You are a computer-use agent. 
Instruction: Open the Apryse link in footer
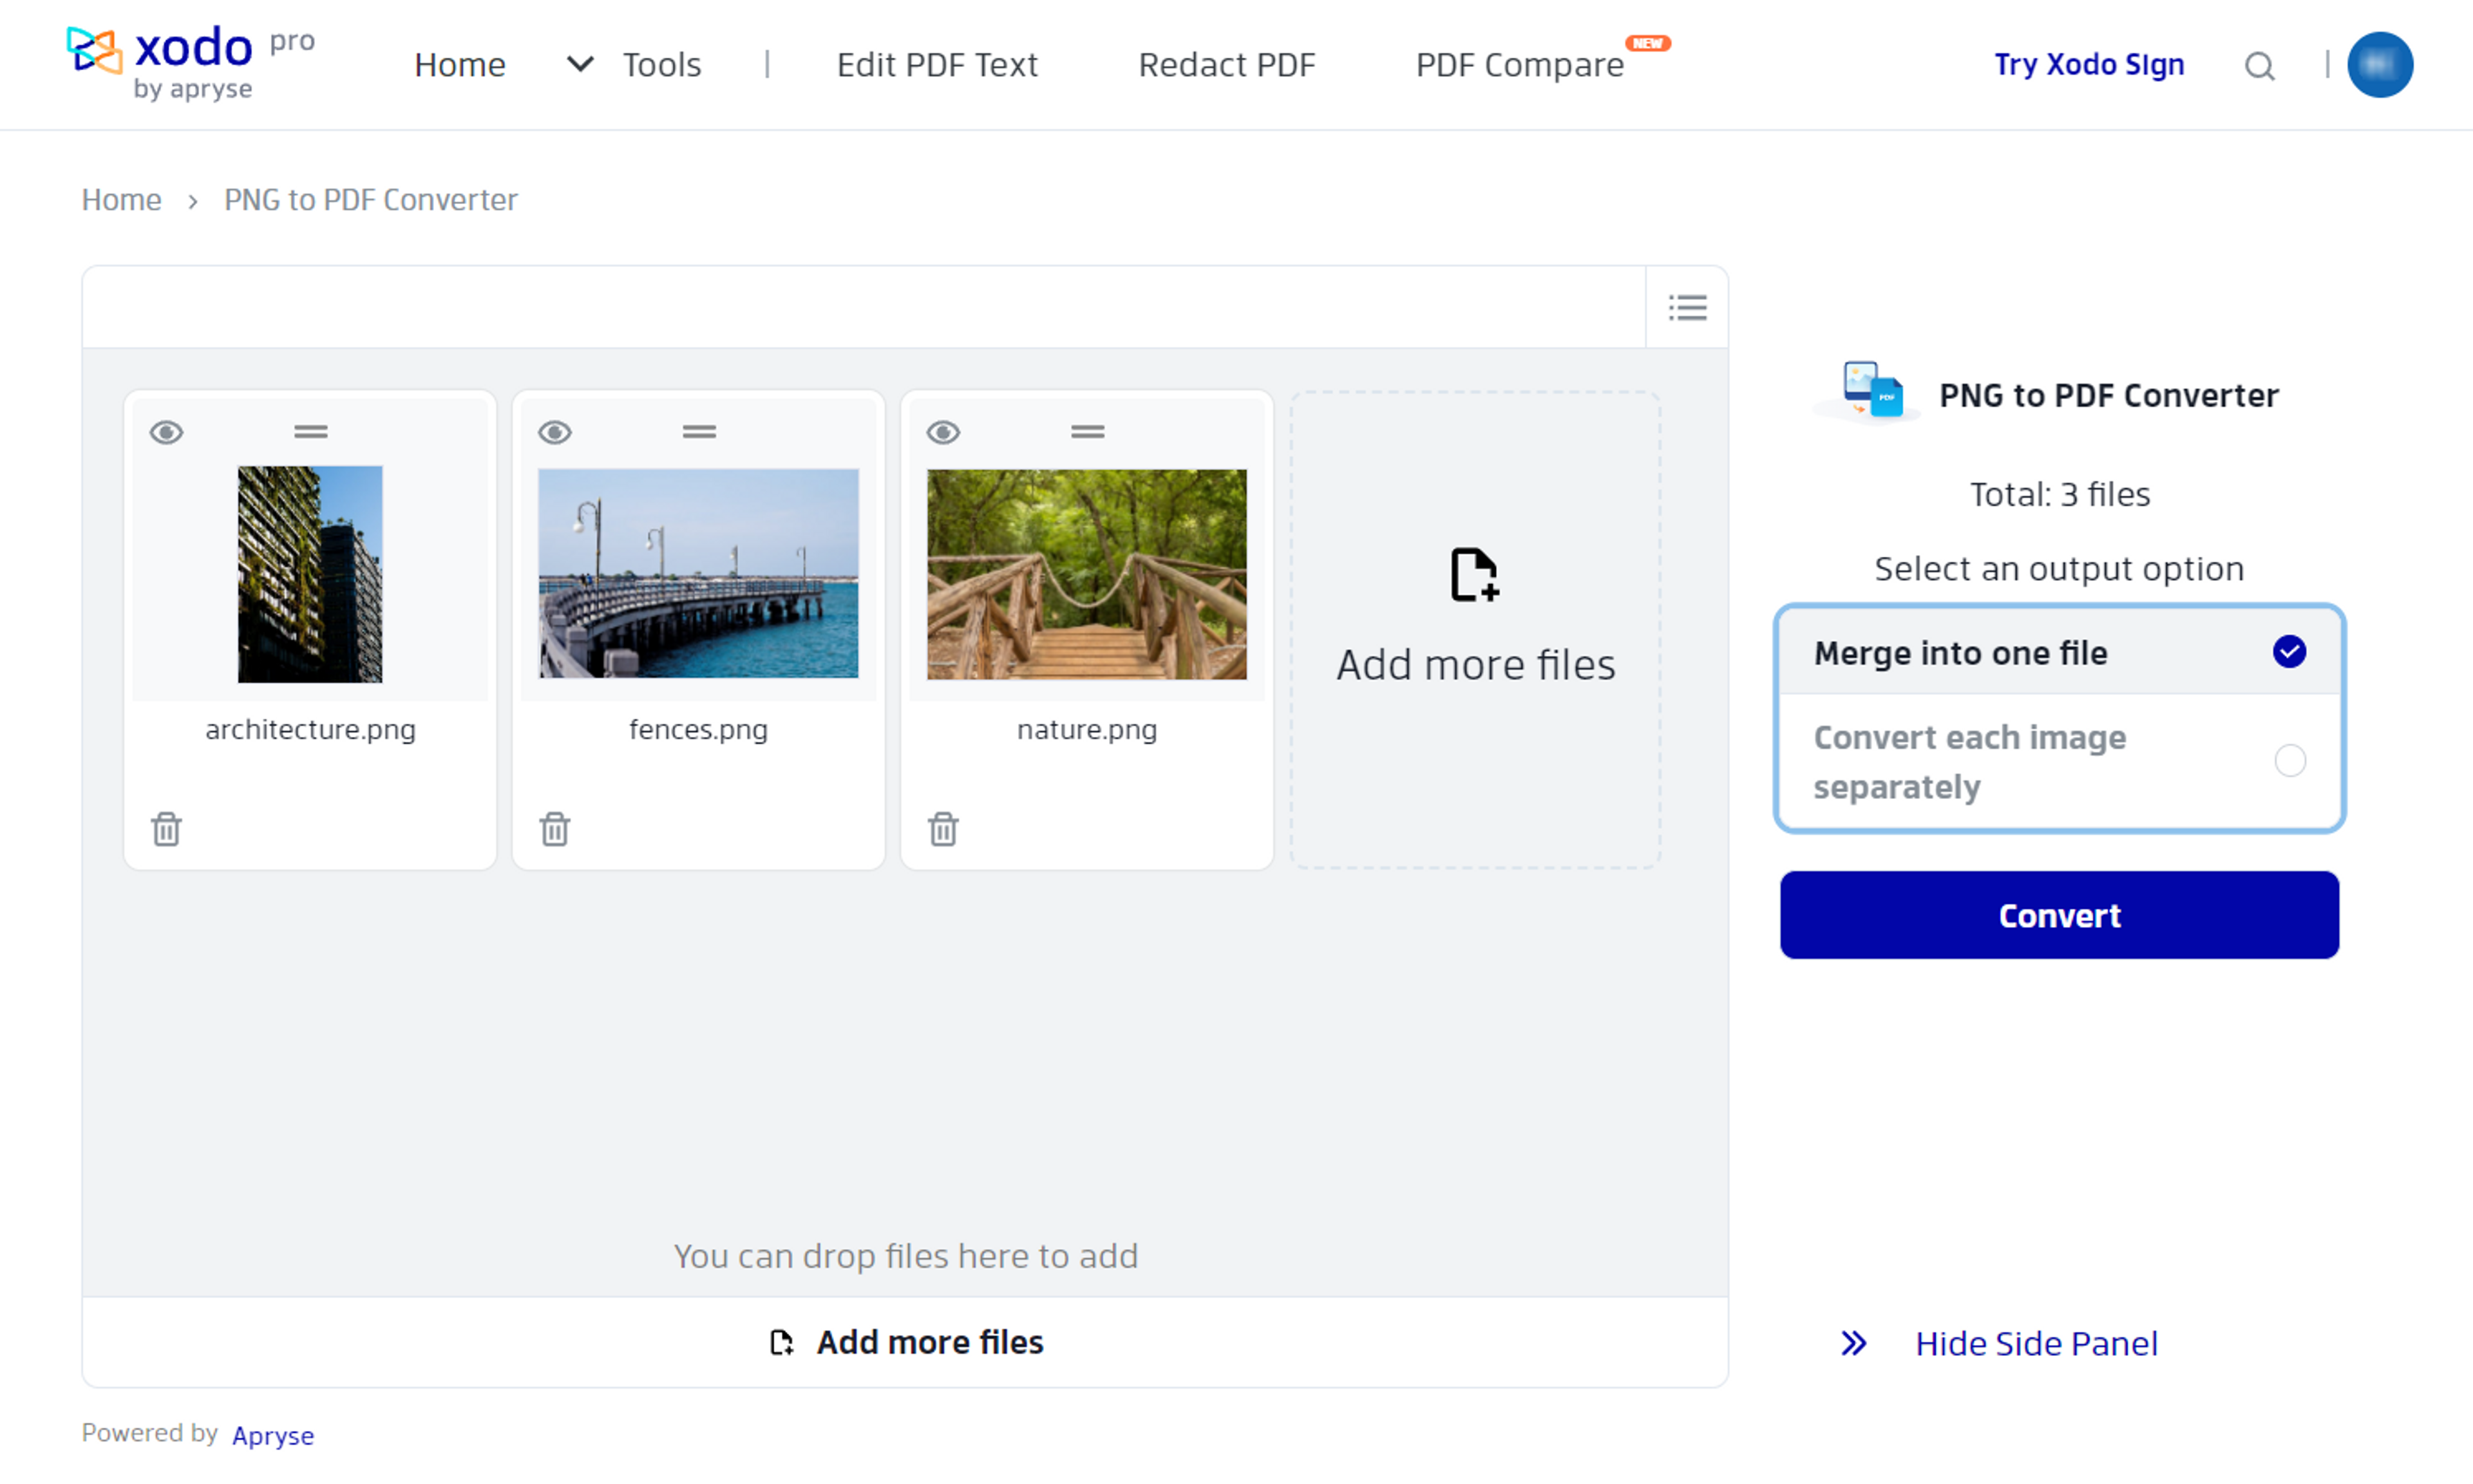[273, 1435]
